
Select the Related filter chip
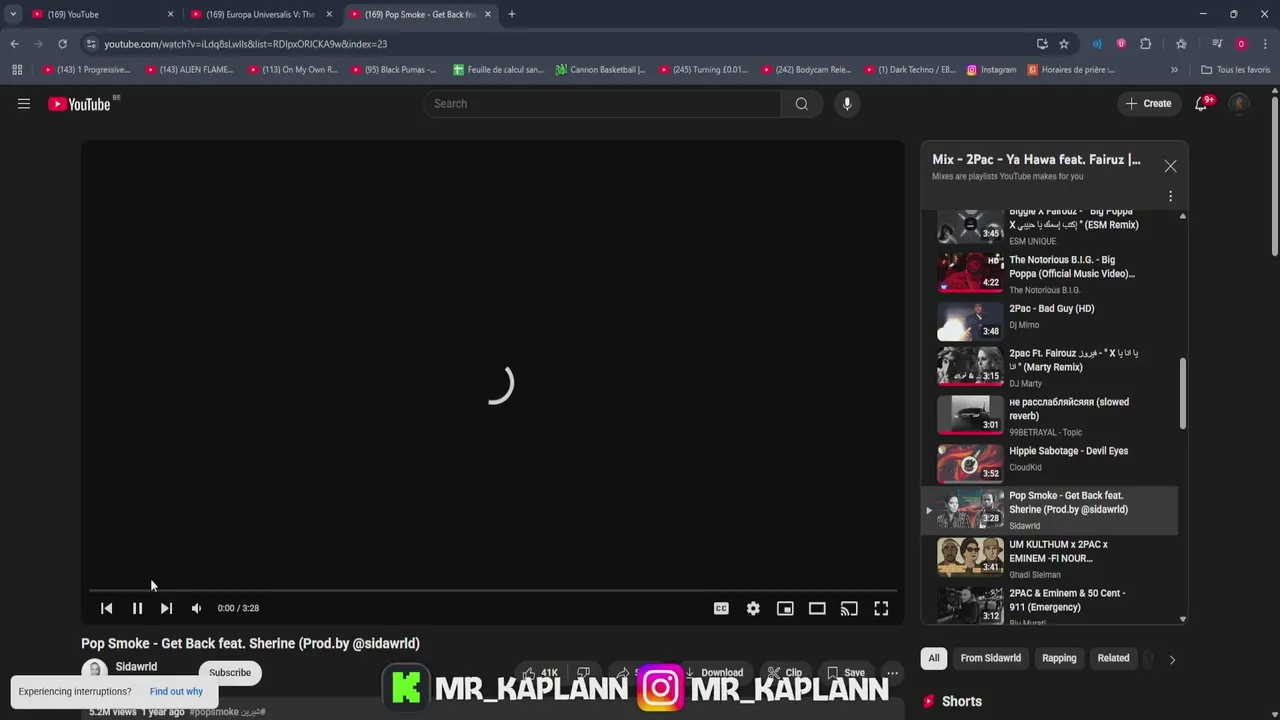tap(1113, 658)
